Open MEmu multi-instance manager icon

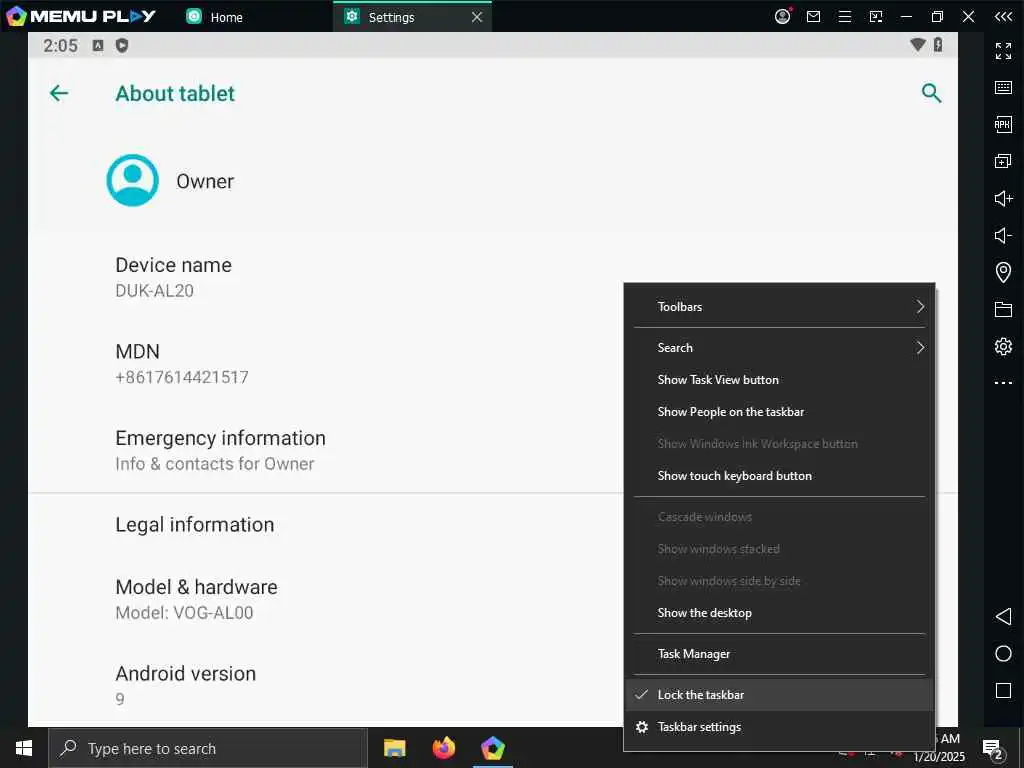1003,161
